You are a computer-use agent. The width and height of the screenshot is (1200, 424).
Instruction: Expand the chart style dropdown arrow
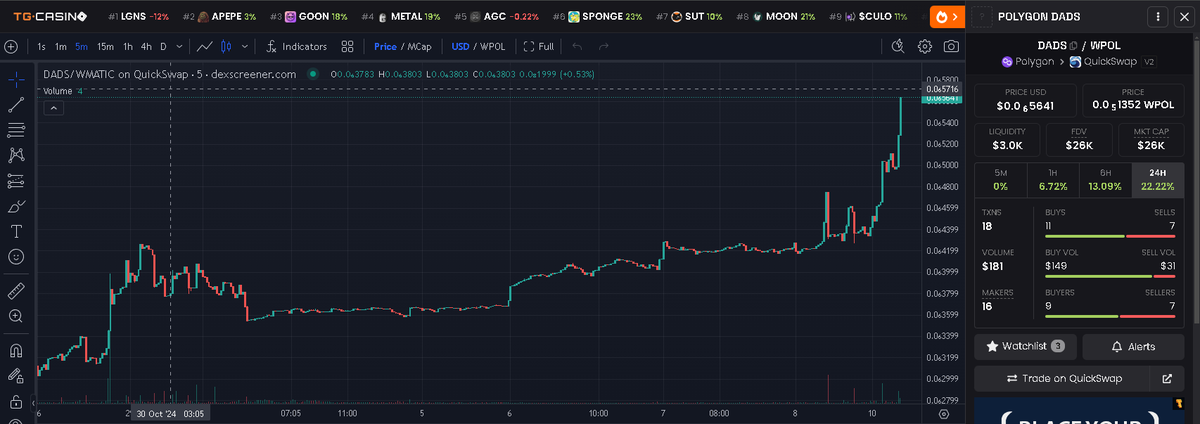[244, 46]
